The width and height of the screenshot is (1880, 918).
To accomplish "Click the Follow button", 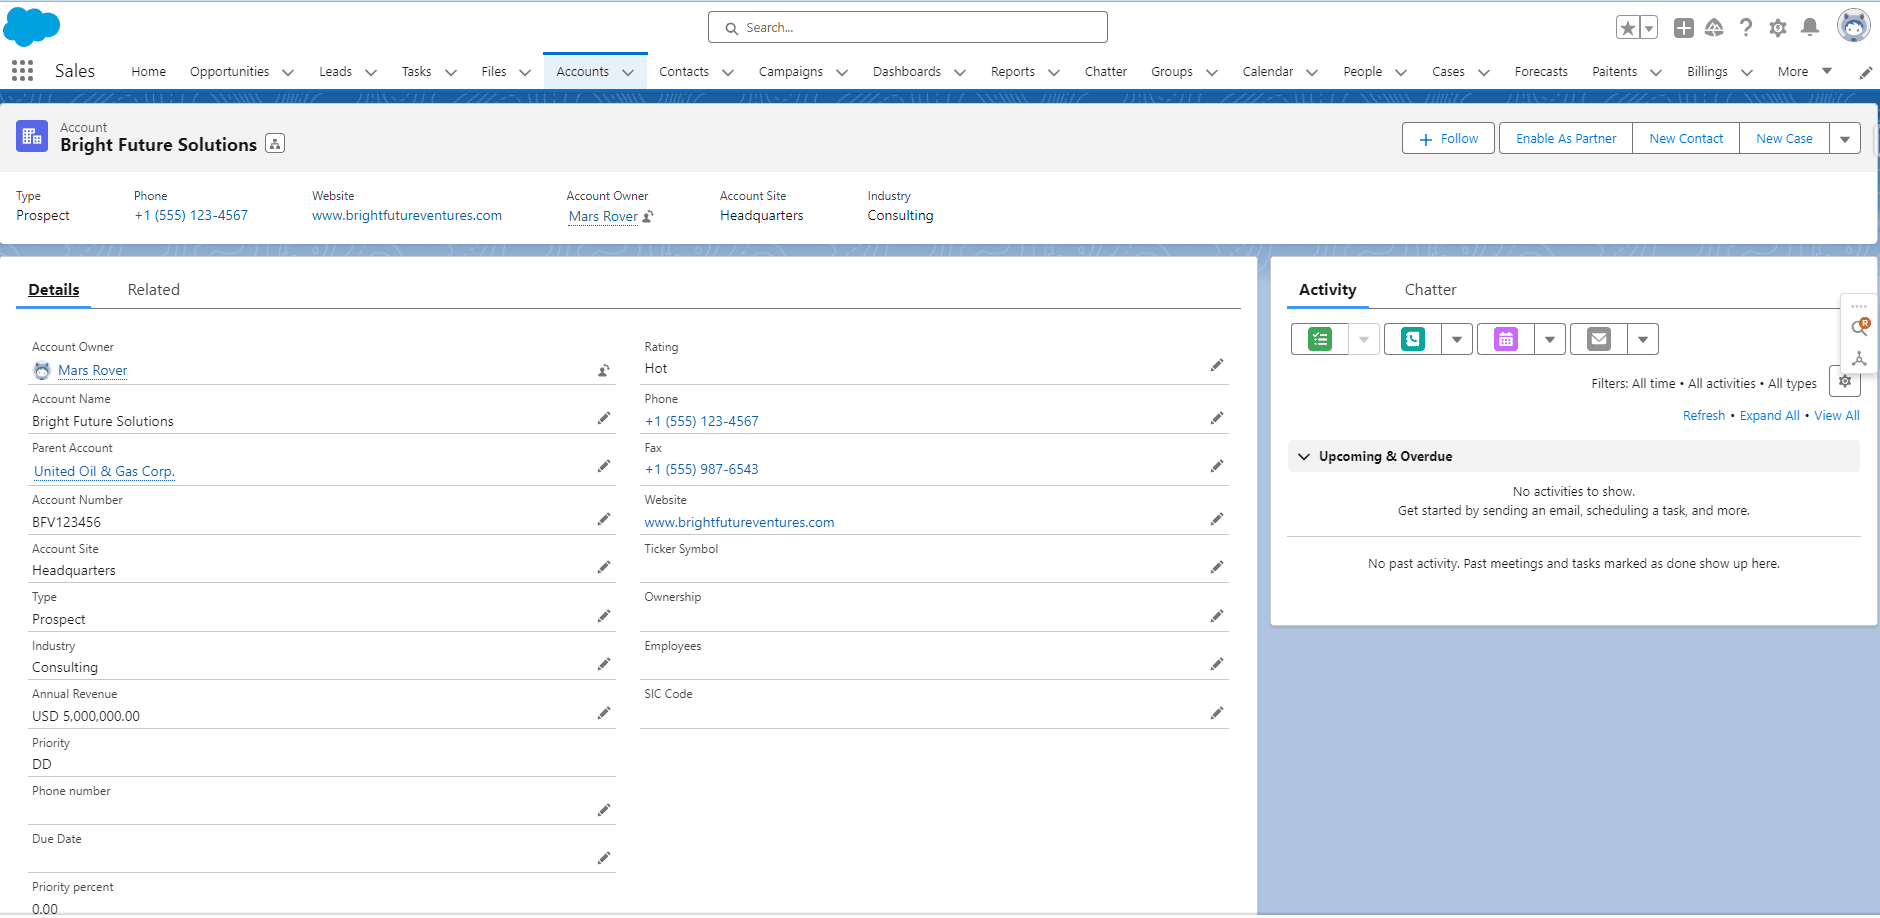I will pyautogui.click(x=1448, y=138).
